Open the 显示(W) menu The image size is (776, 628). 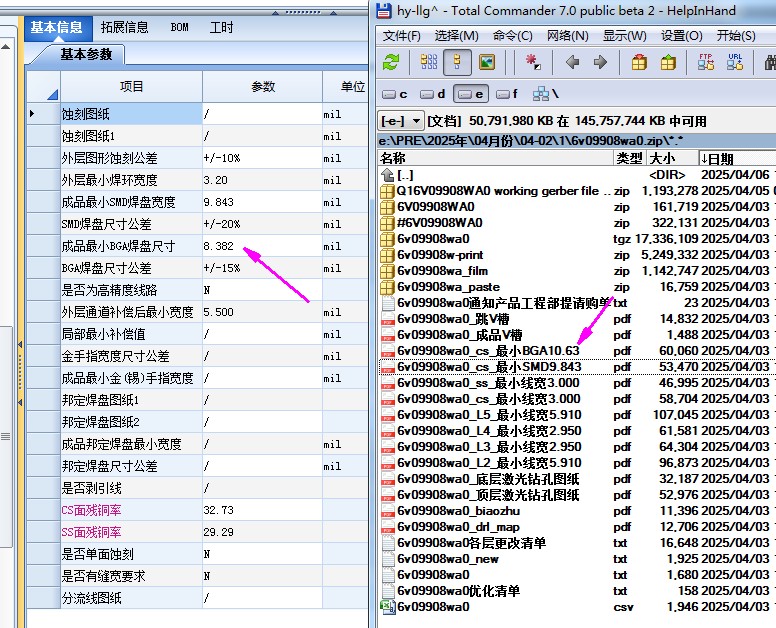[625, 36]
